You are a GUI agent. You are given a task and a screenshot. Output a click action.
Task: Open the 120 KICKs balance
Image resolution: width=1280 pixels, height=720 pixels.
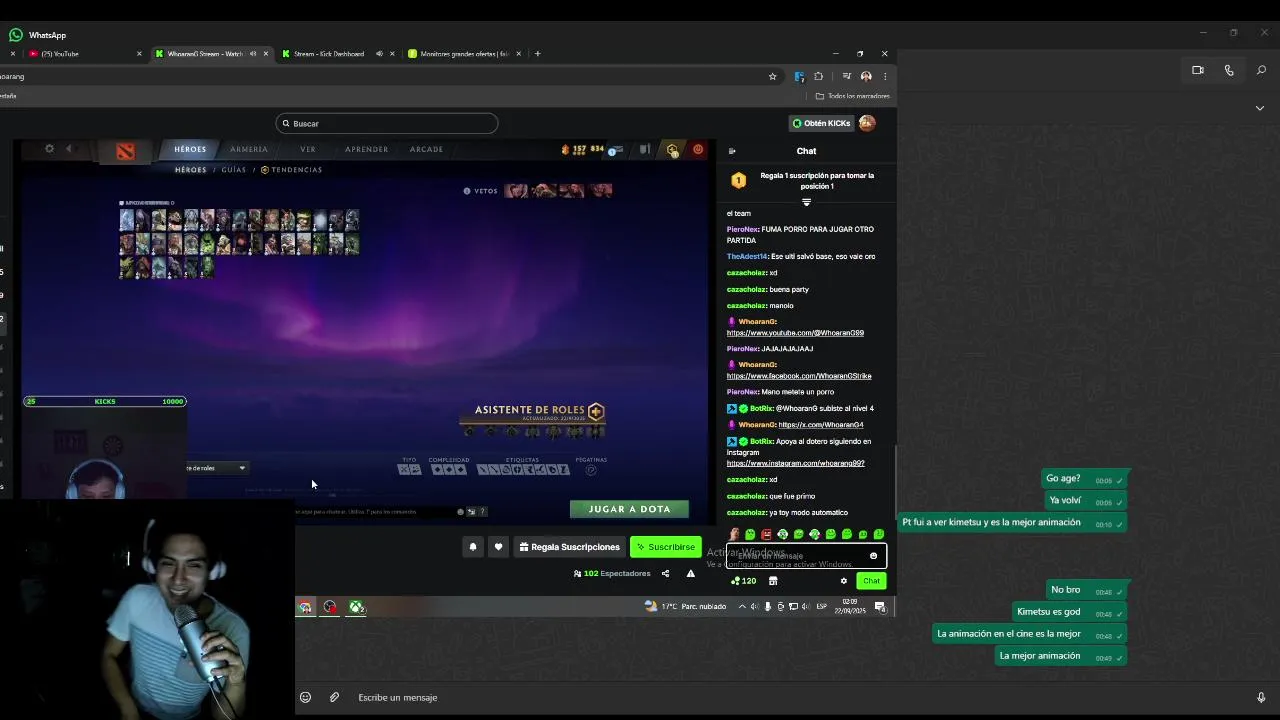tap(744, 581)
